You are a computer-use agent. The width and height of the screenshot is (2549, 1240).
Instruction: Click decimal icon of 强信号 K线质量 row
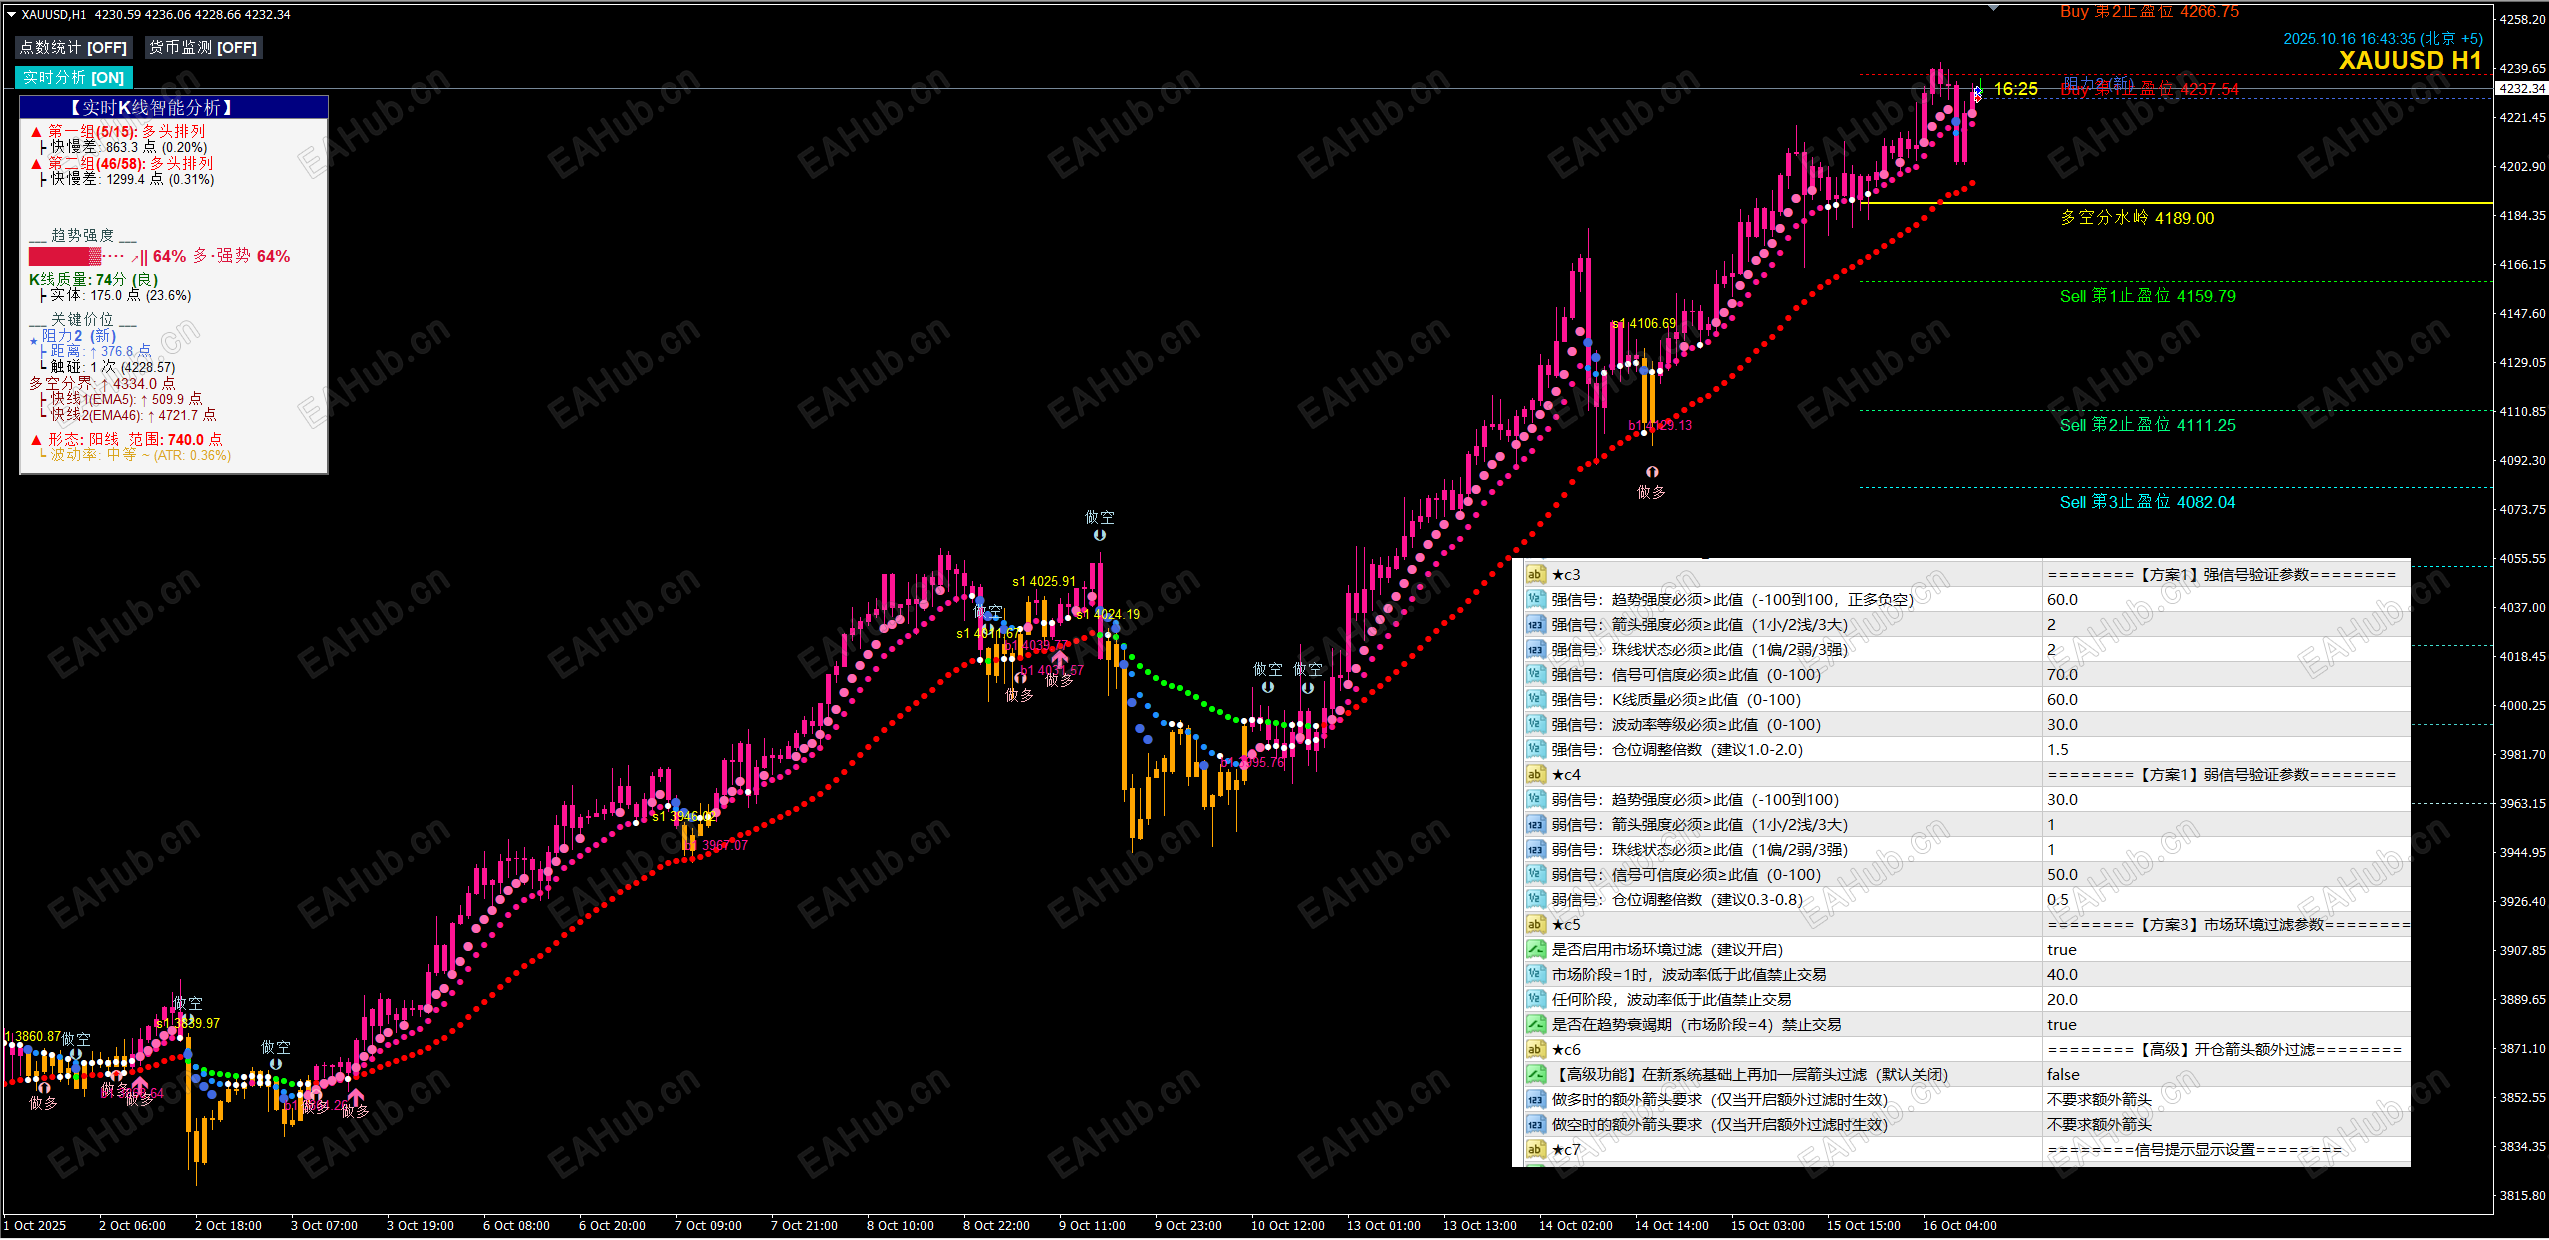(x=1535, y=699)
